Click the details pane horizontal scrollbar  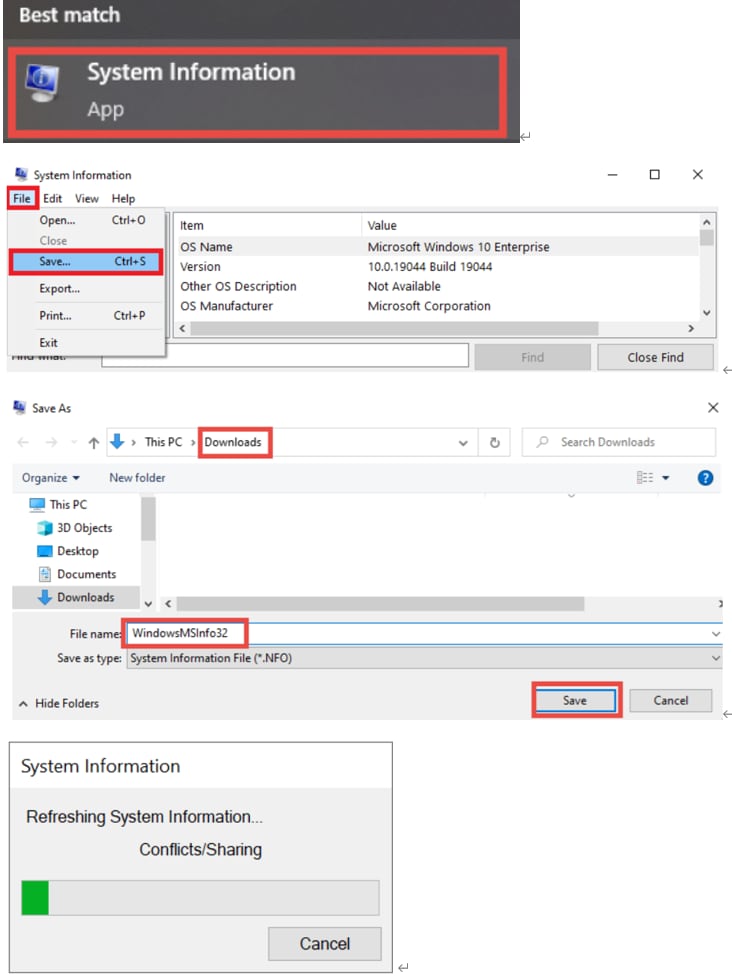(395, 328)
